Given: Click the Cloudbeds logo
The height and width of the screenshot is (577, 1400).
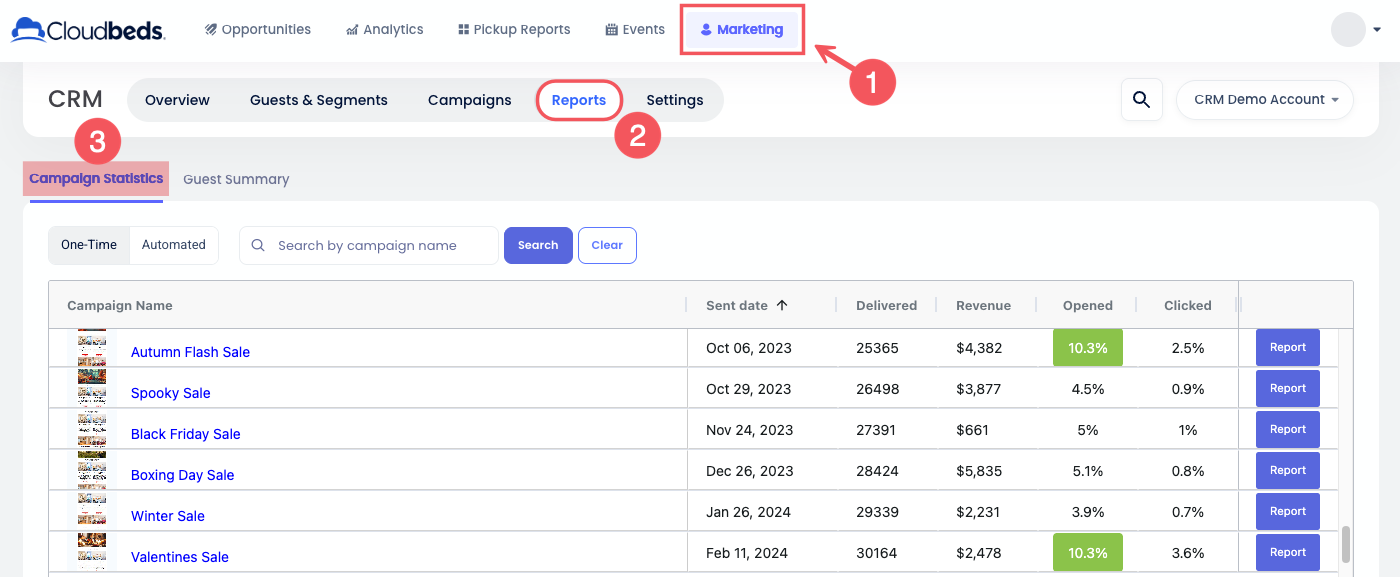Looking at the screenshot, I should point(88,30).
